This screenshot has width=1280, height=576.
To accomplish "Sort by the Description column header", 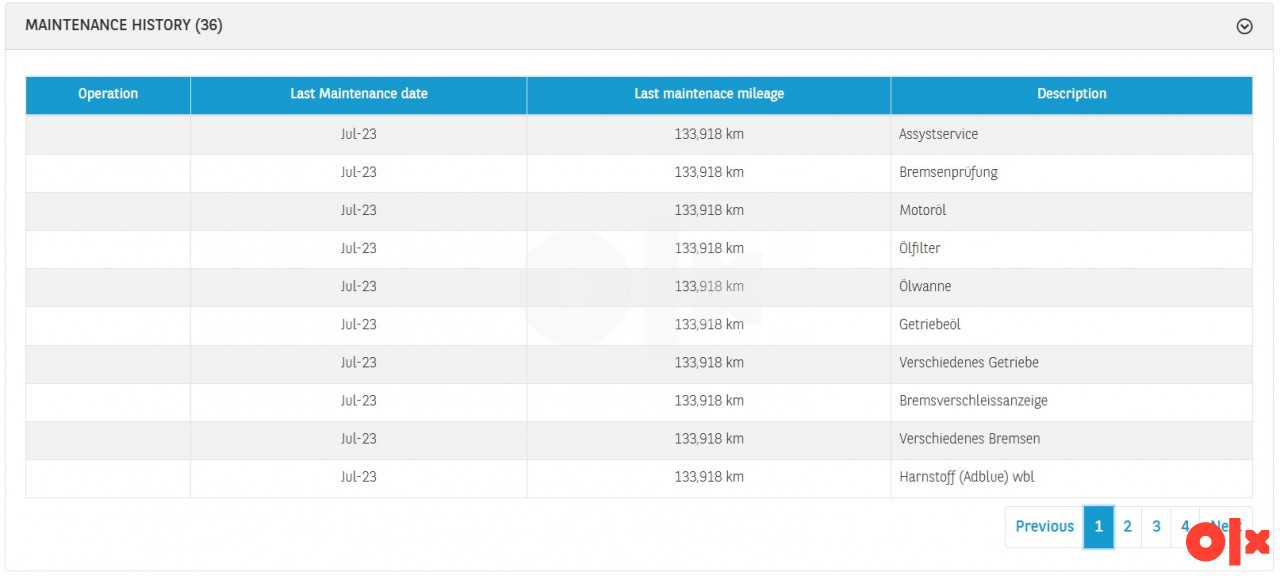I will (x=1071, y=94).
